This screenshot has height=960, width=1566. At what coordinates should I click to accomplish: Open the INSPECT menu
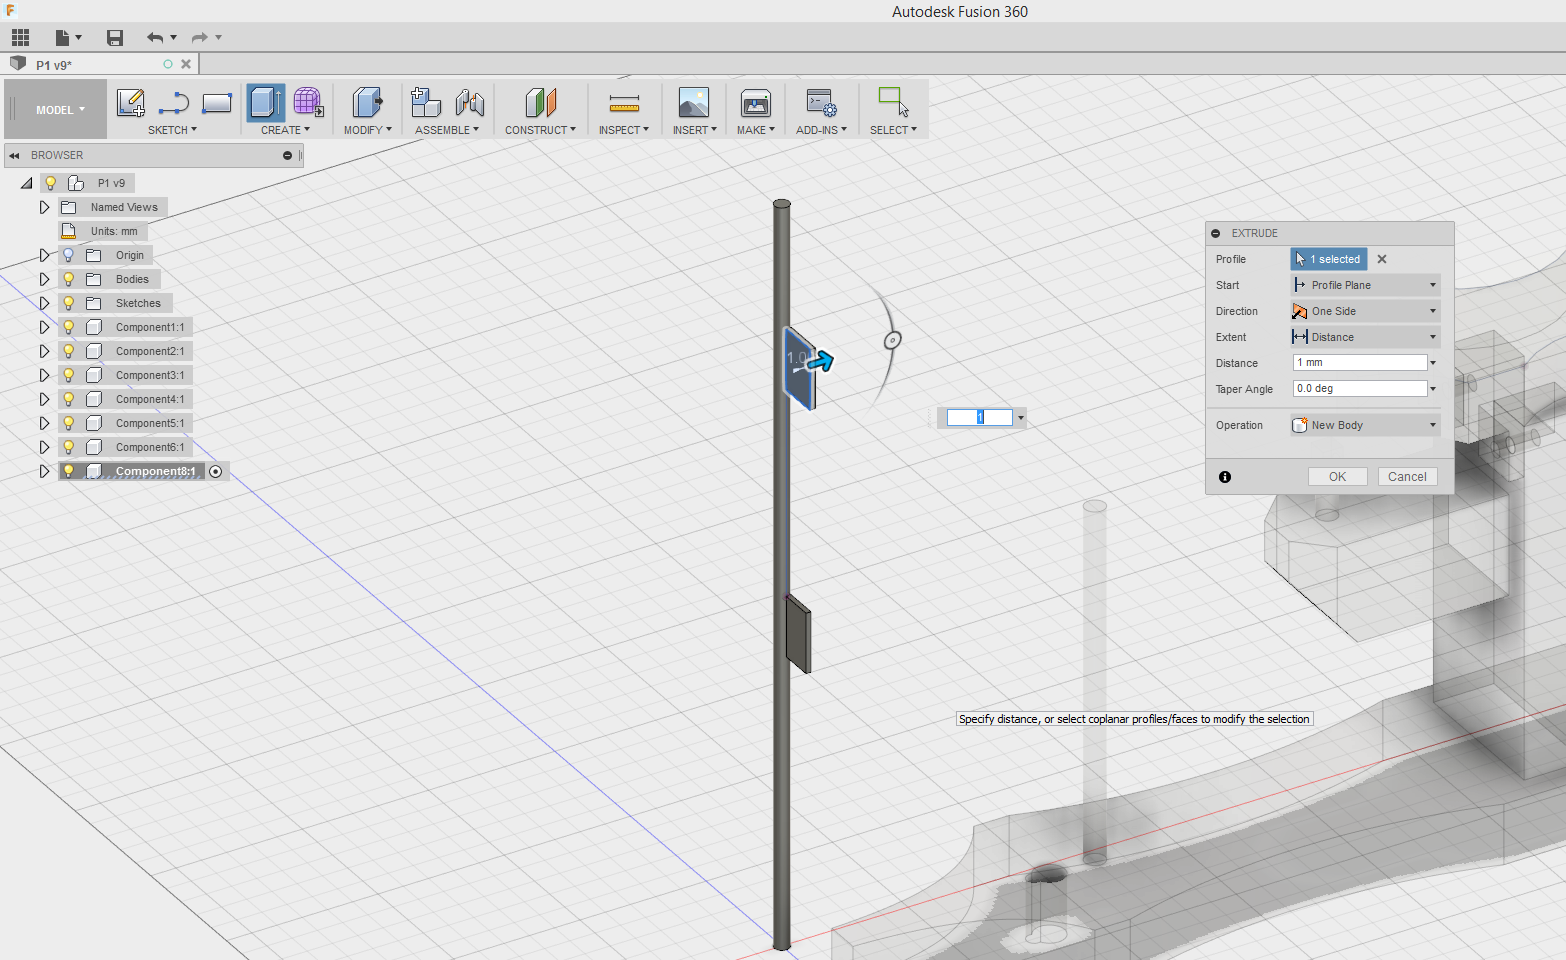[x=623, y=130]
